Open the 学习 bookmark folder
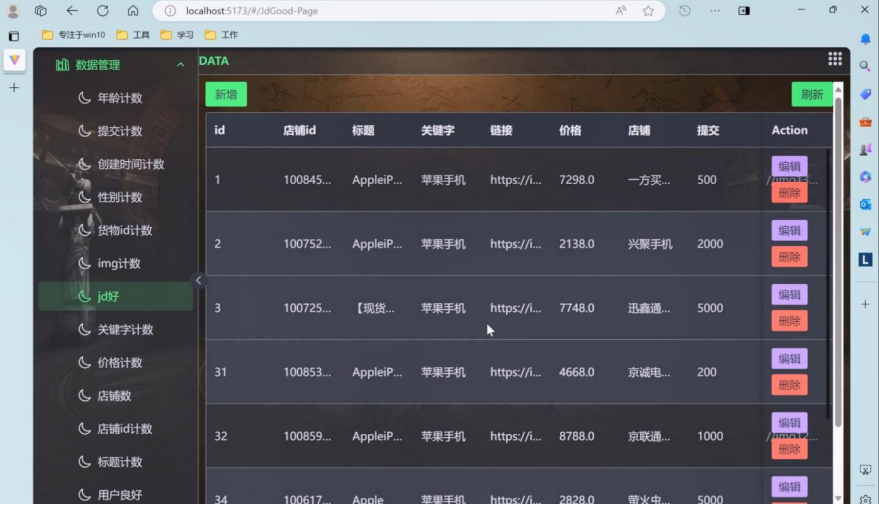 pyautogui.click(x=177, y=35)
